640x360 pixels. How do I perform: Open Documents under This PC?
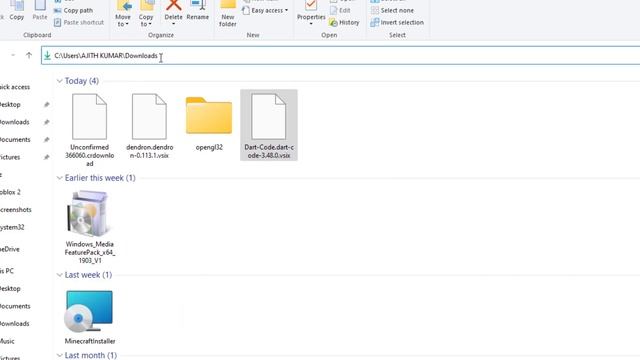[15, 306]
